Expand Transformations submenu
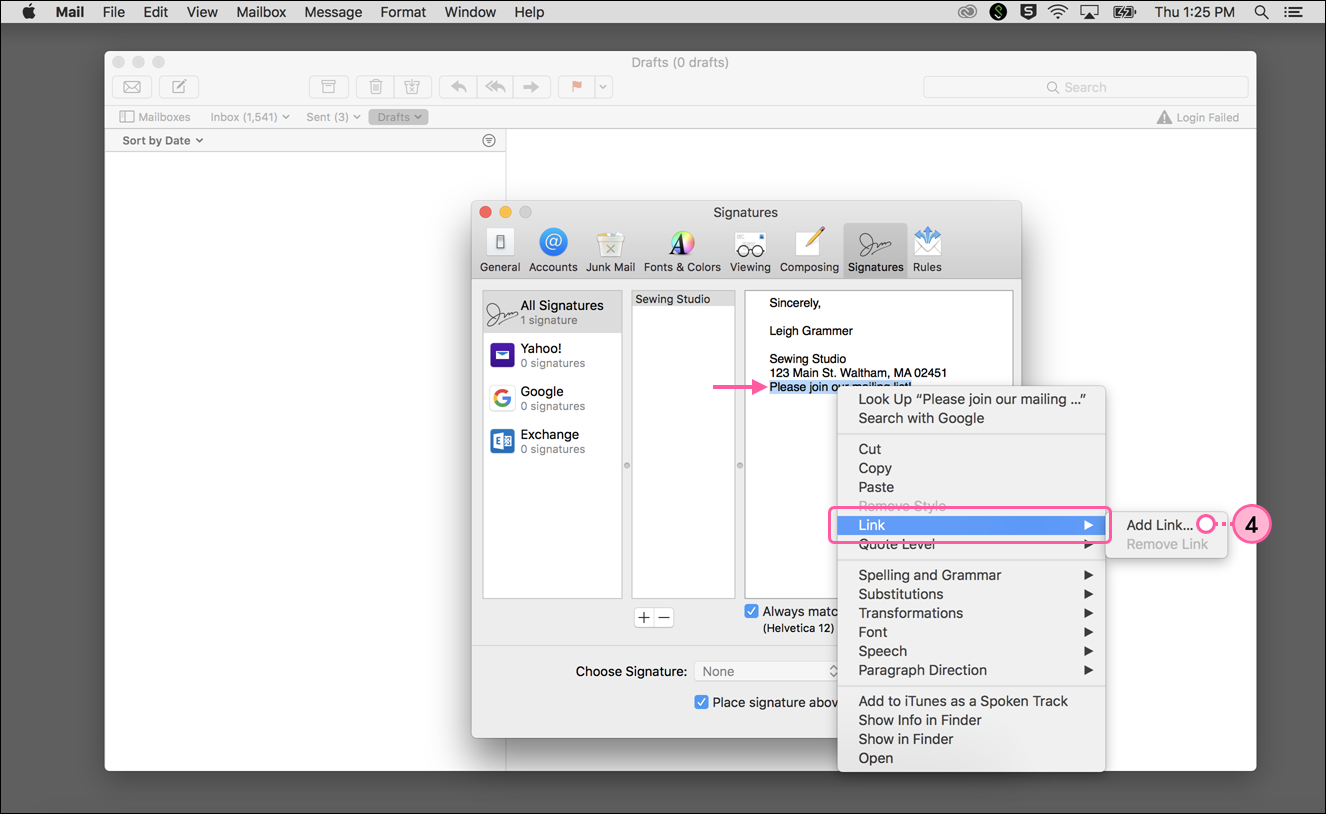The image size is (1326, 814). click(971, 613)
